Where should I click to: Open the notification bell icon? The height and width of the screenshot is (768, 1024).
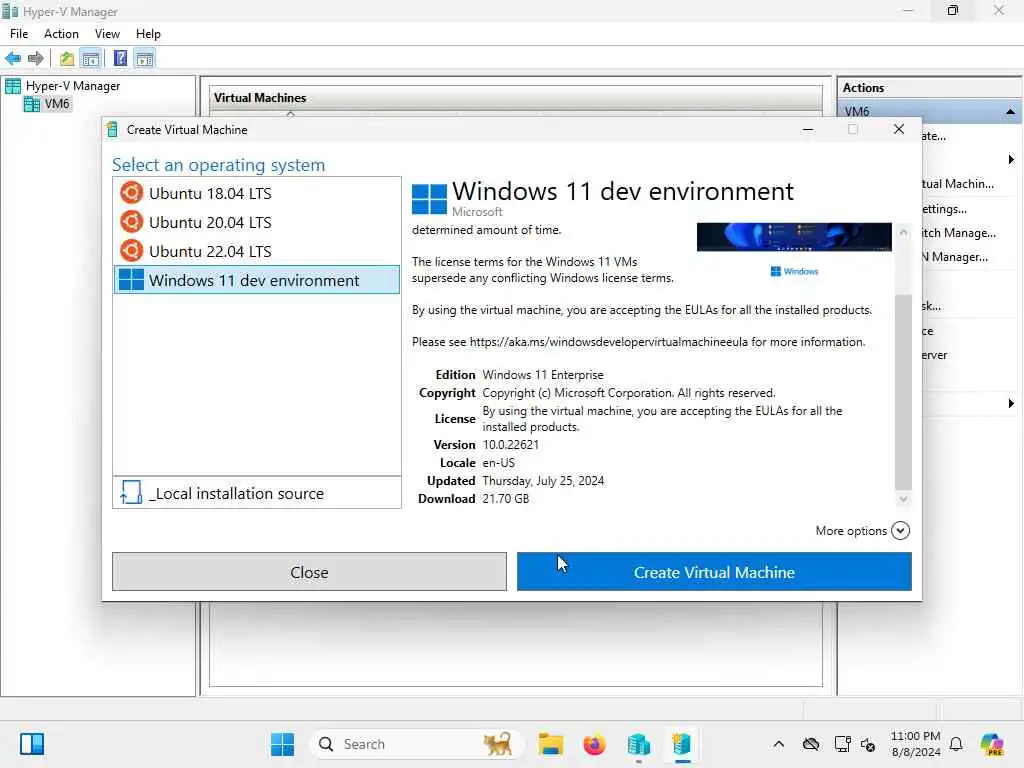point(956,744)
